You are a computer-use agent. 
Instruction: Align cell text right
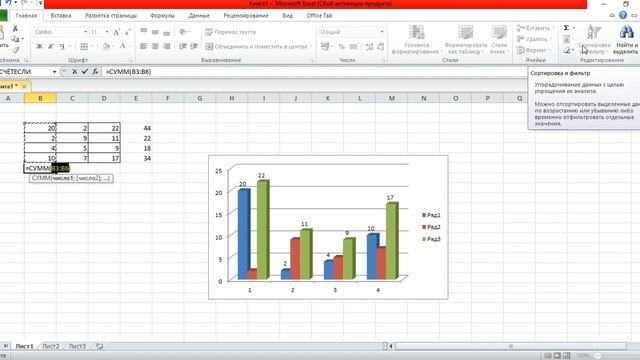click(167, 47)
